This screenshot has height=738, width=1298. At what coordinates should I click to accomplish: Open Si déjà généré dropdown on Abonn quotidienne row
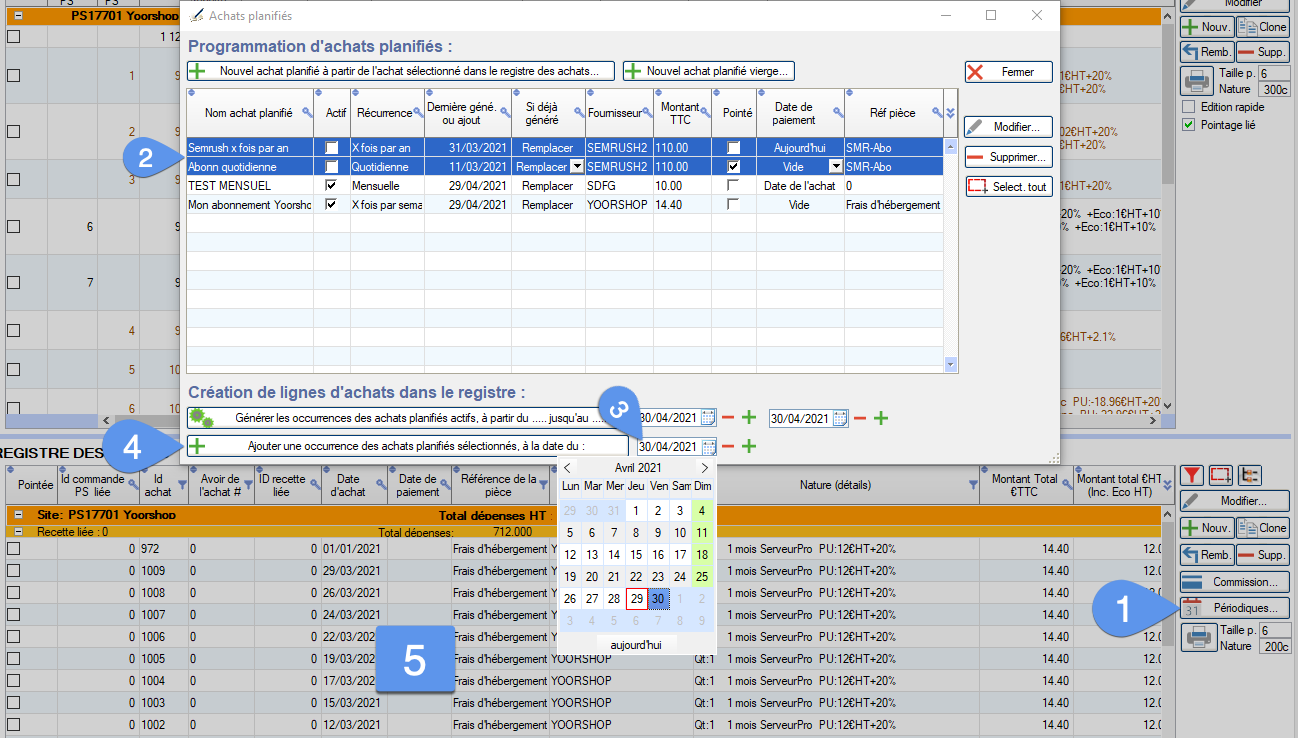tap(576, 167)
